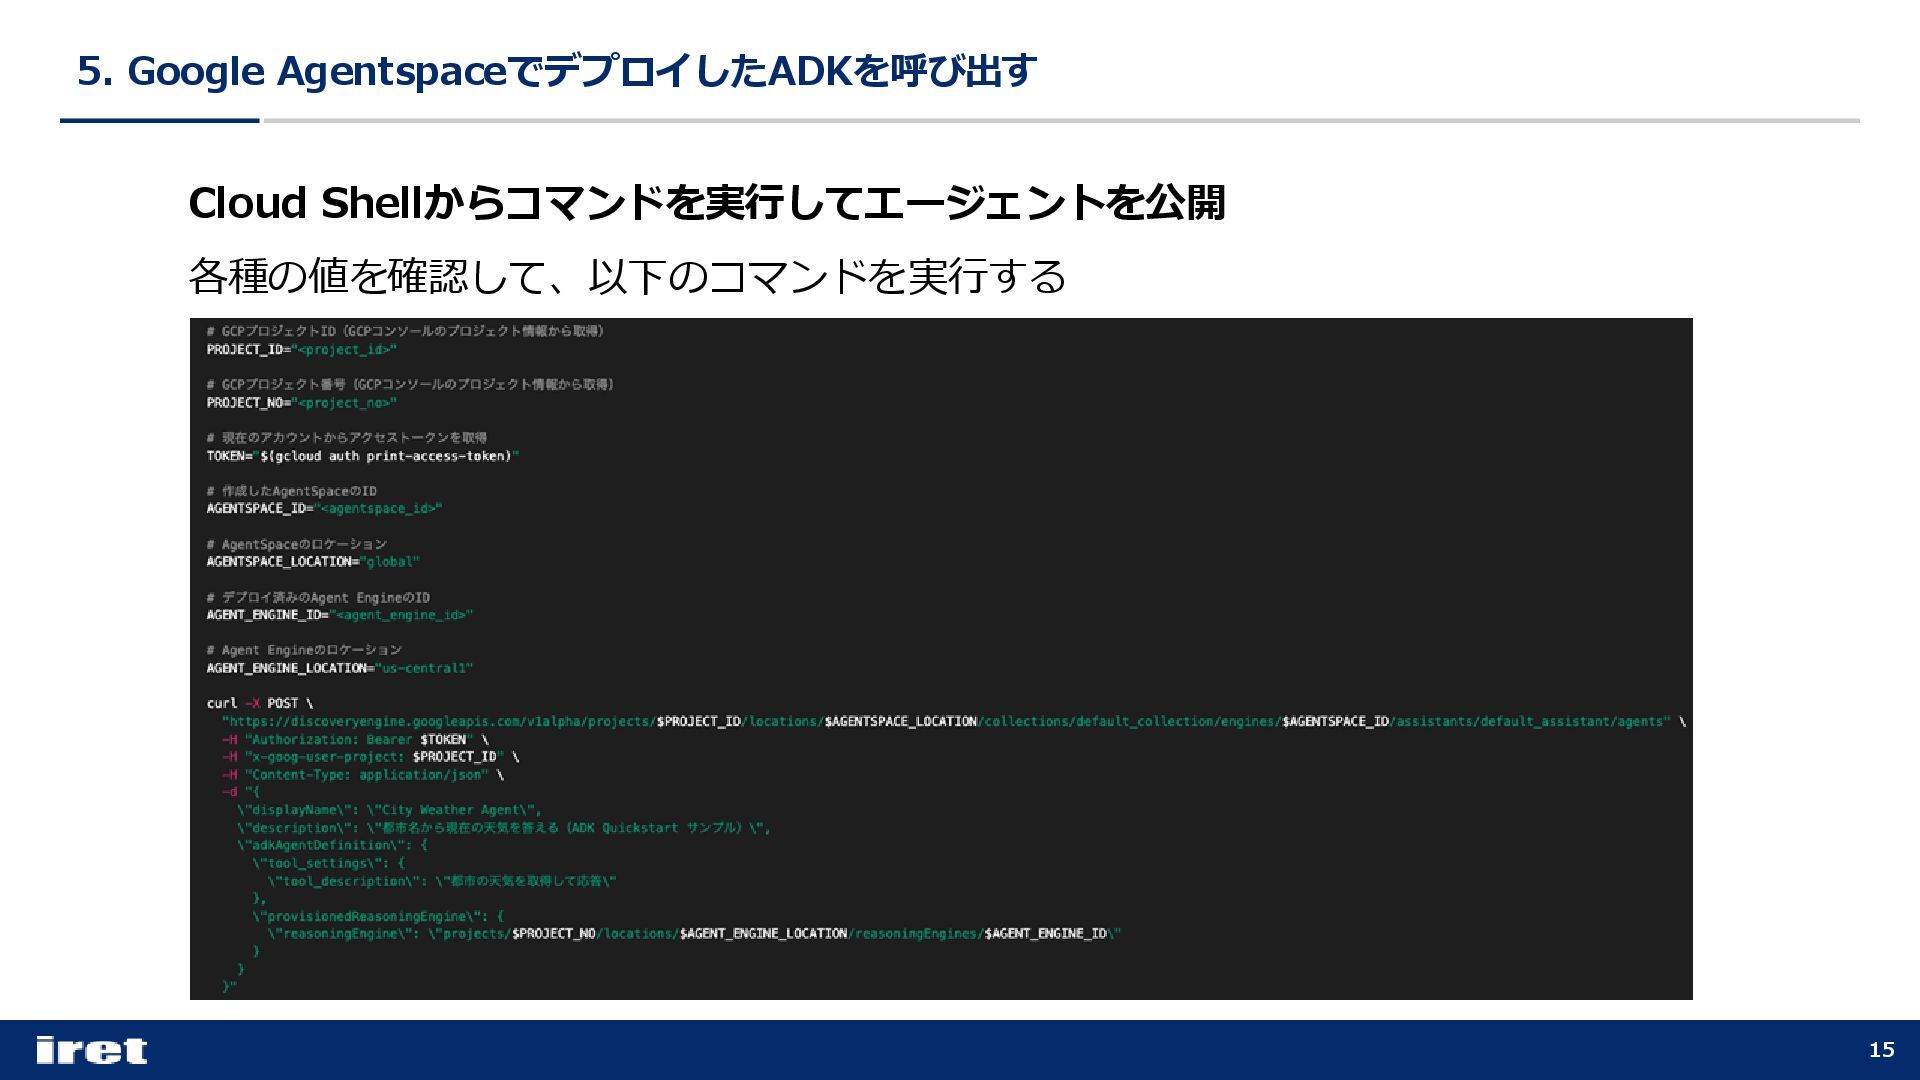1920x1080 pixels.
Task: Click the displayName 'City Weather Agent' line
Action: coord(390,810)
